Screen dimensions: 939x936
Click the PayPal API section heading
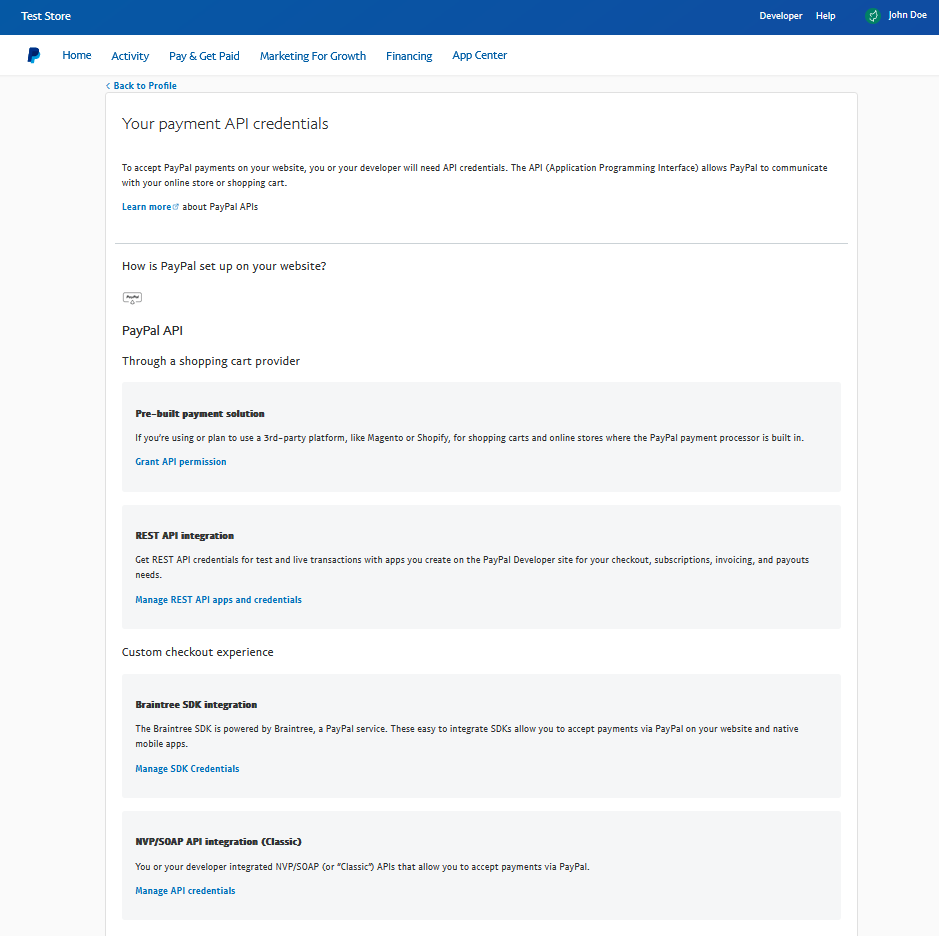pos(152,331)
